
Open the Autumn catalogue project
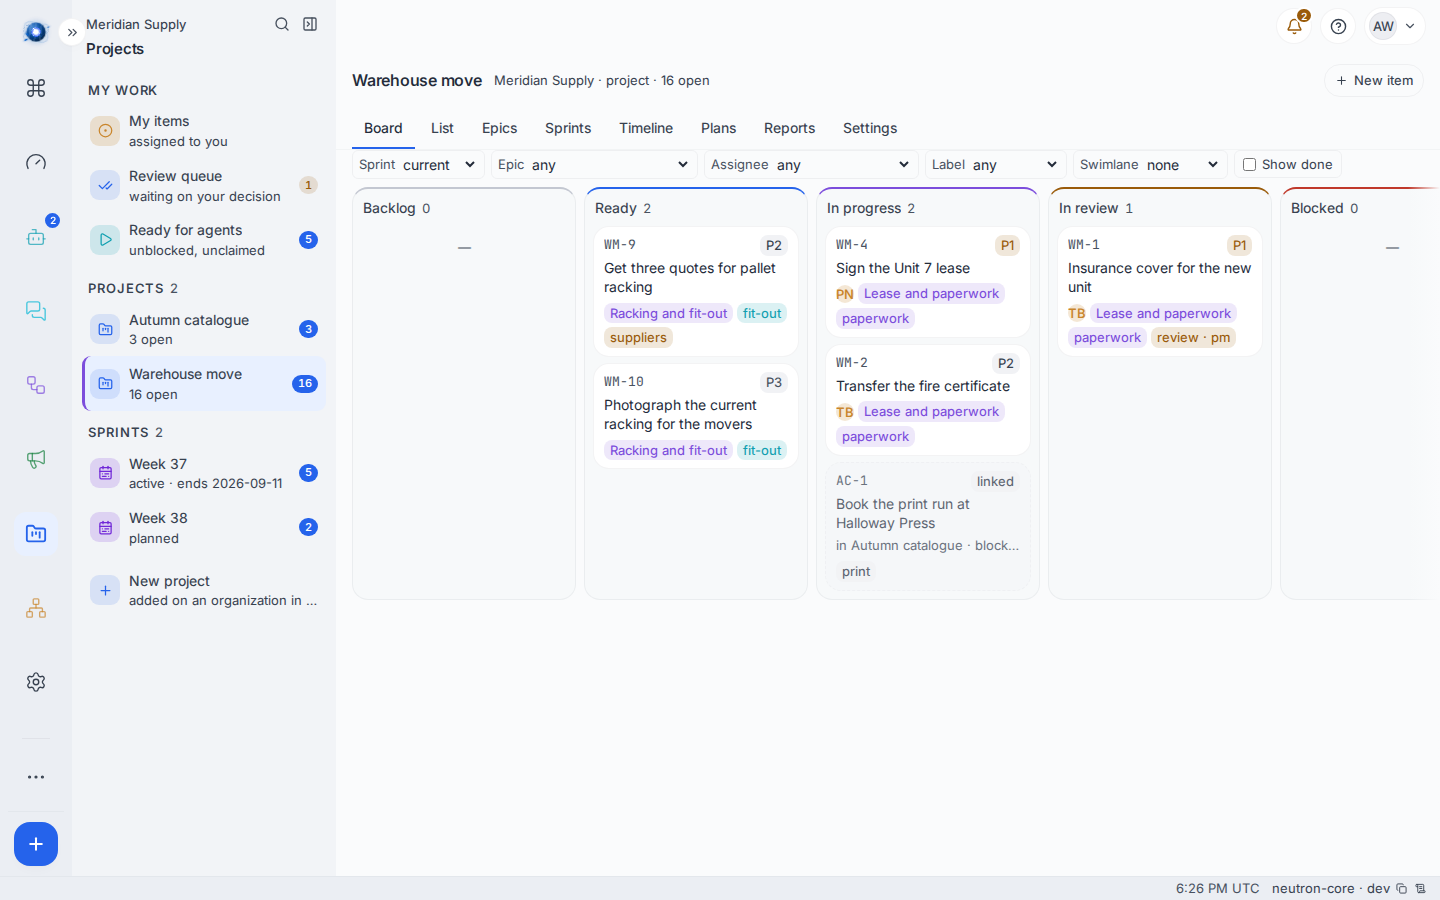click(204, 329)
